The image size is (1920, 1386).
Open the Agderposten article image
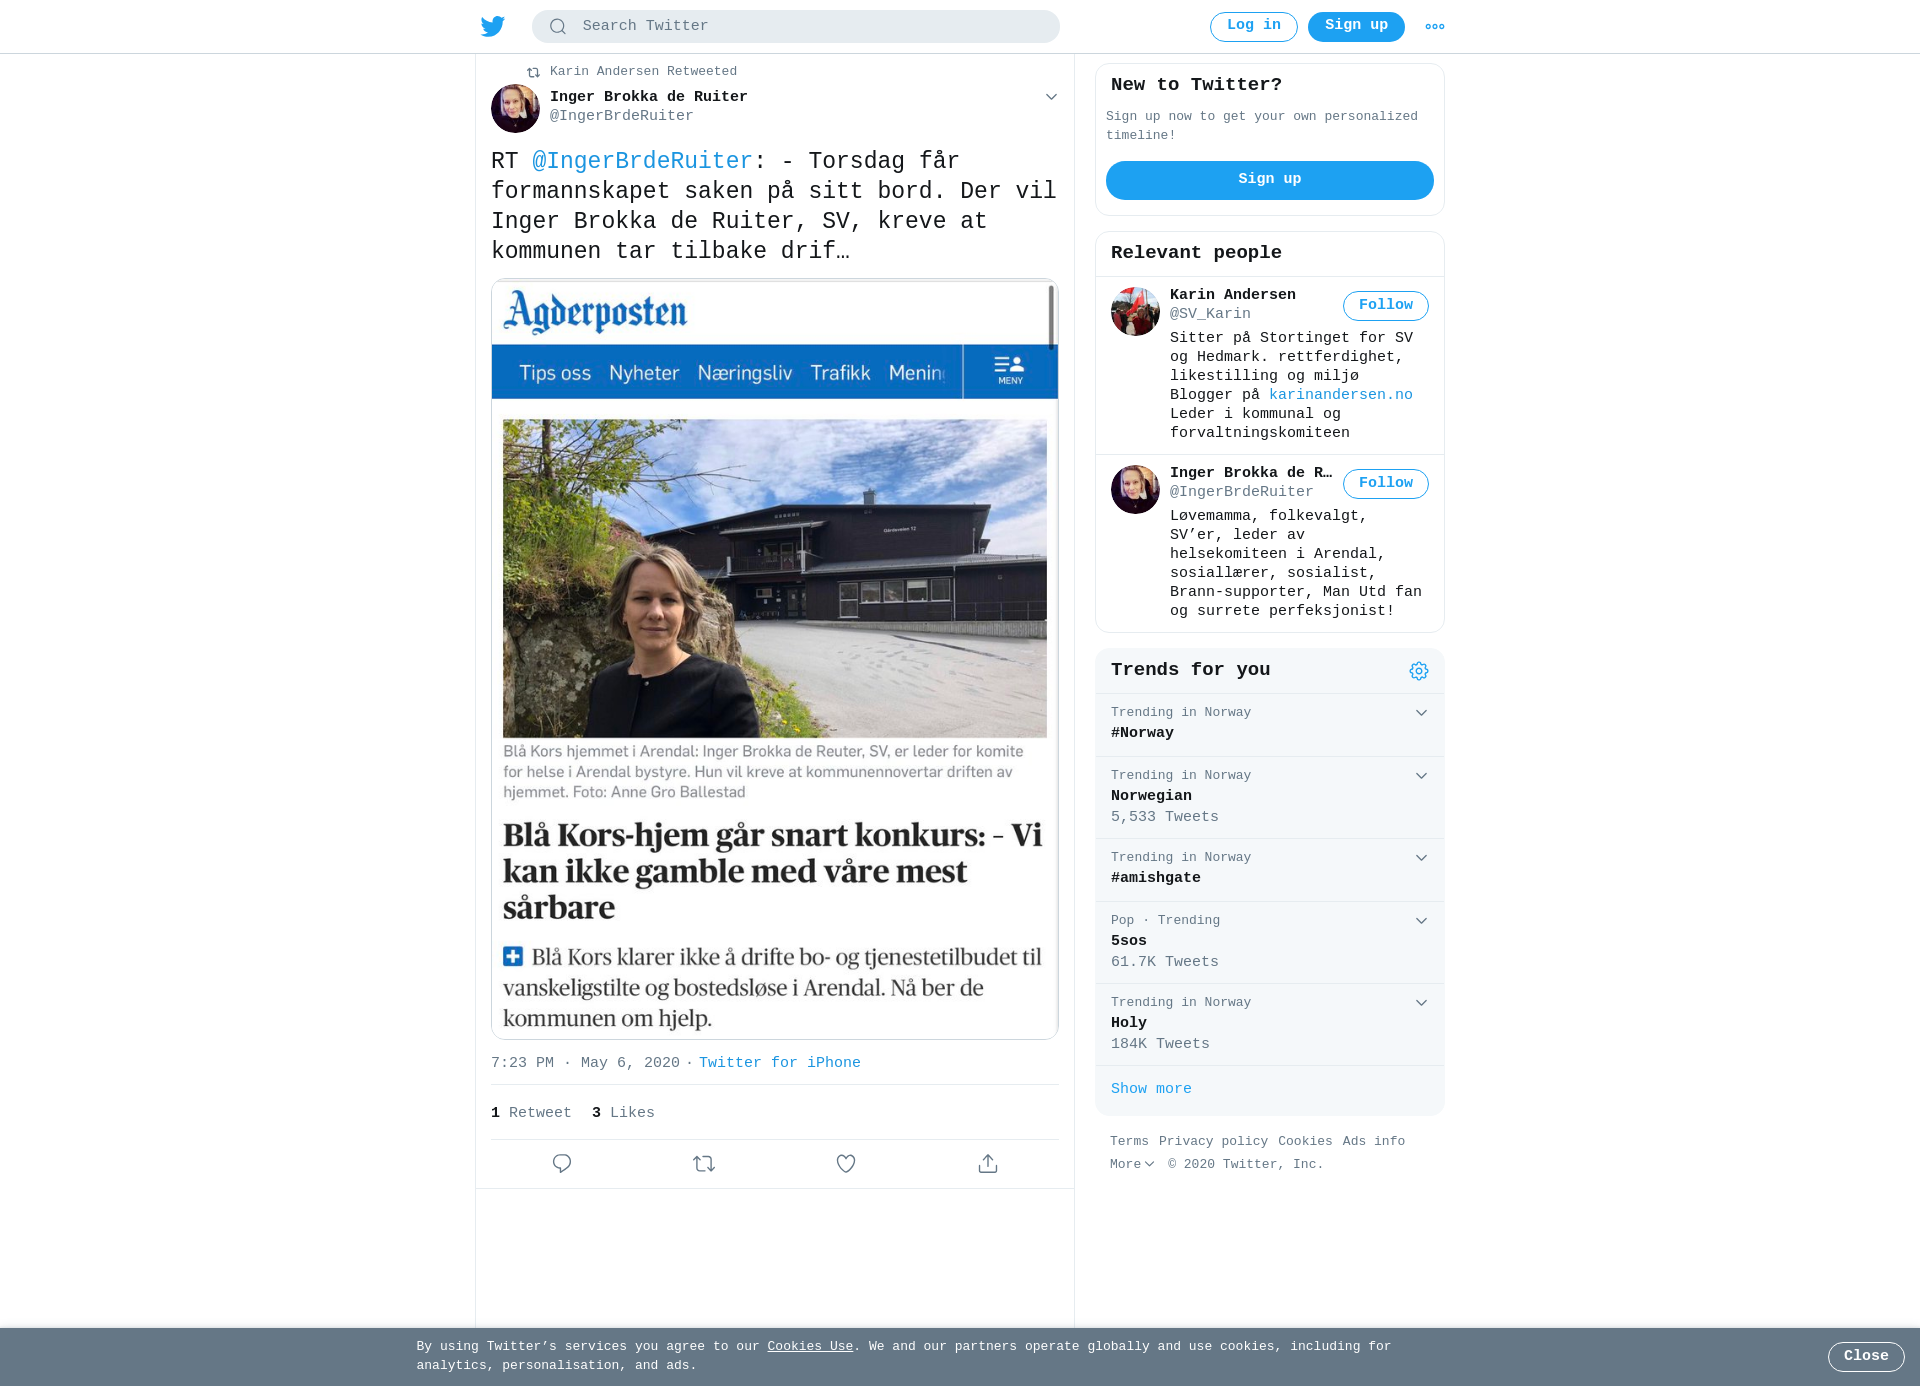point(775,659)
